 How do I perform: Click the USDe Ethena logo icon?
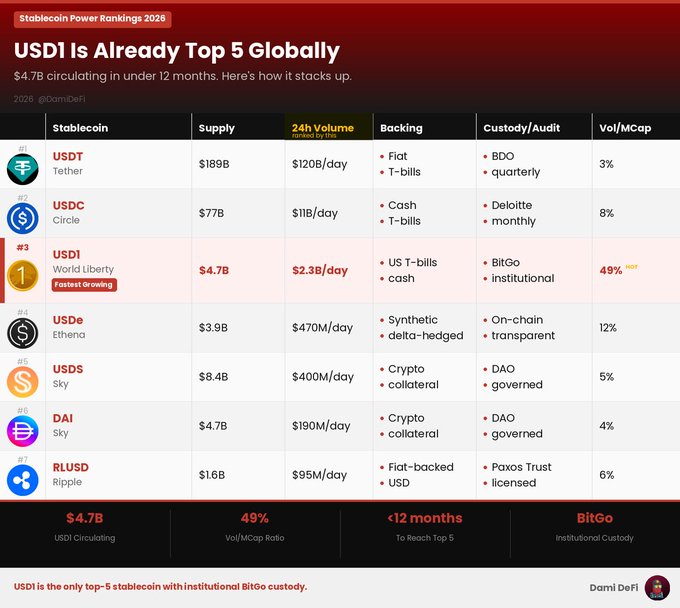click(23, 333)
